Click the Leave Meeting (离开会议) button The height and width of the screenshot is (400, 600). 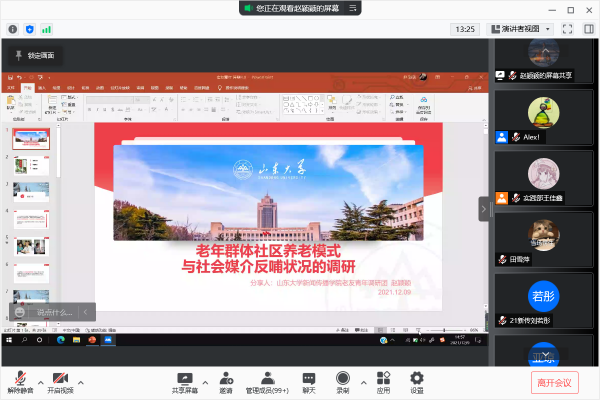554,381
